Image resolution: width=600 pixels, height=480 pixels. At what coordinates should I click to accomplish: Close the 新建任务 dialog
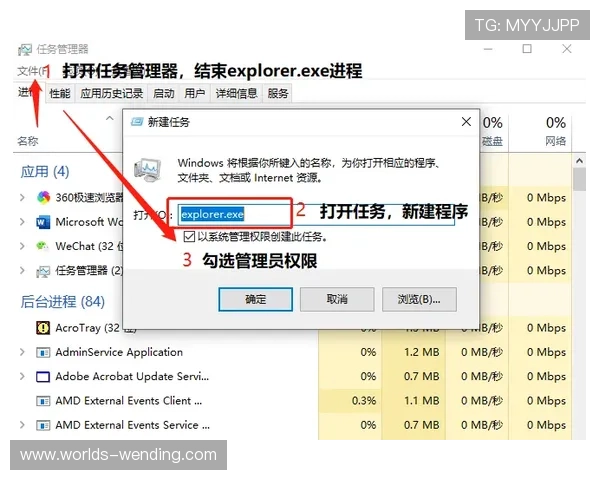click(466, 122)
